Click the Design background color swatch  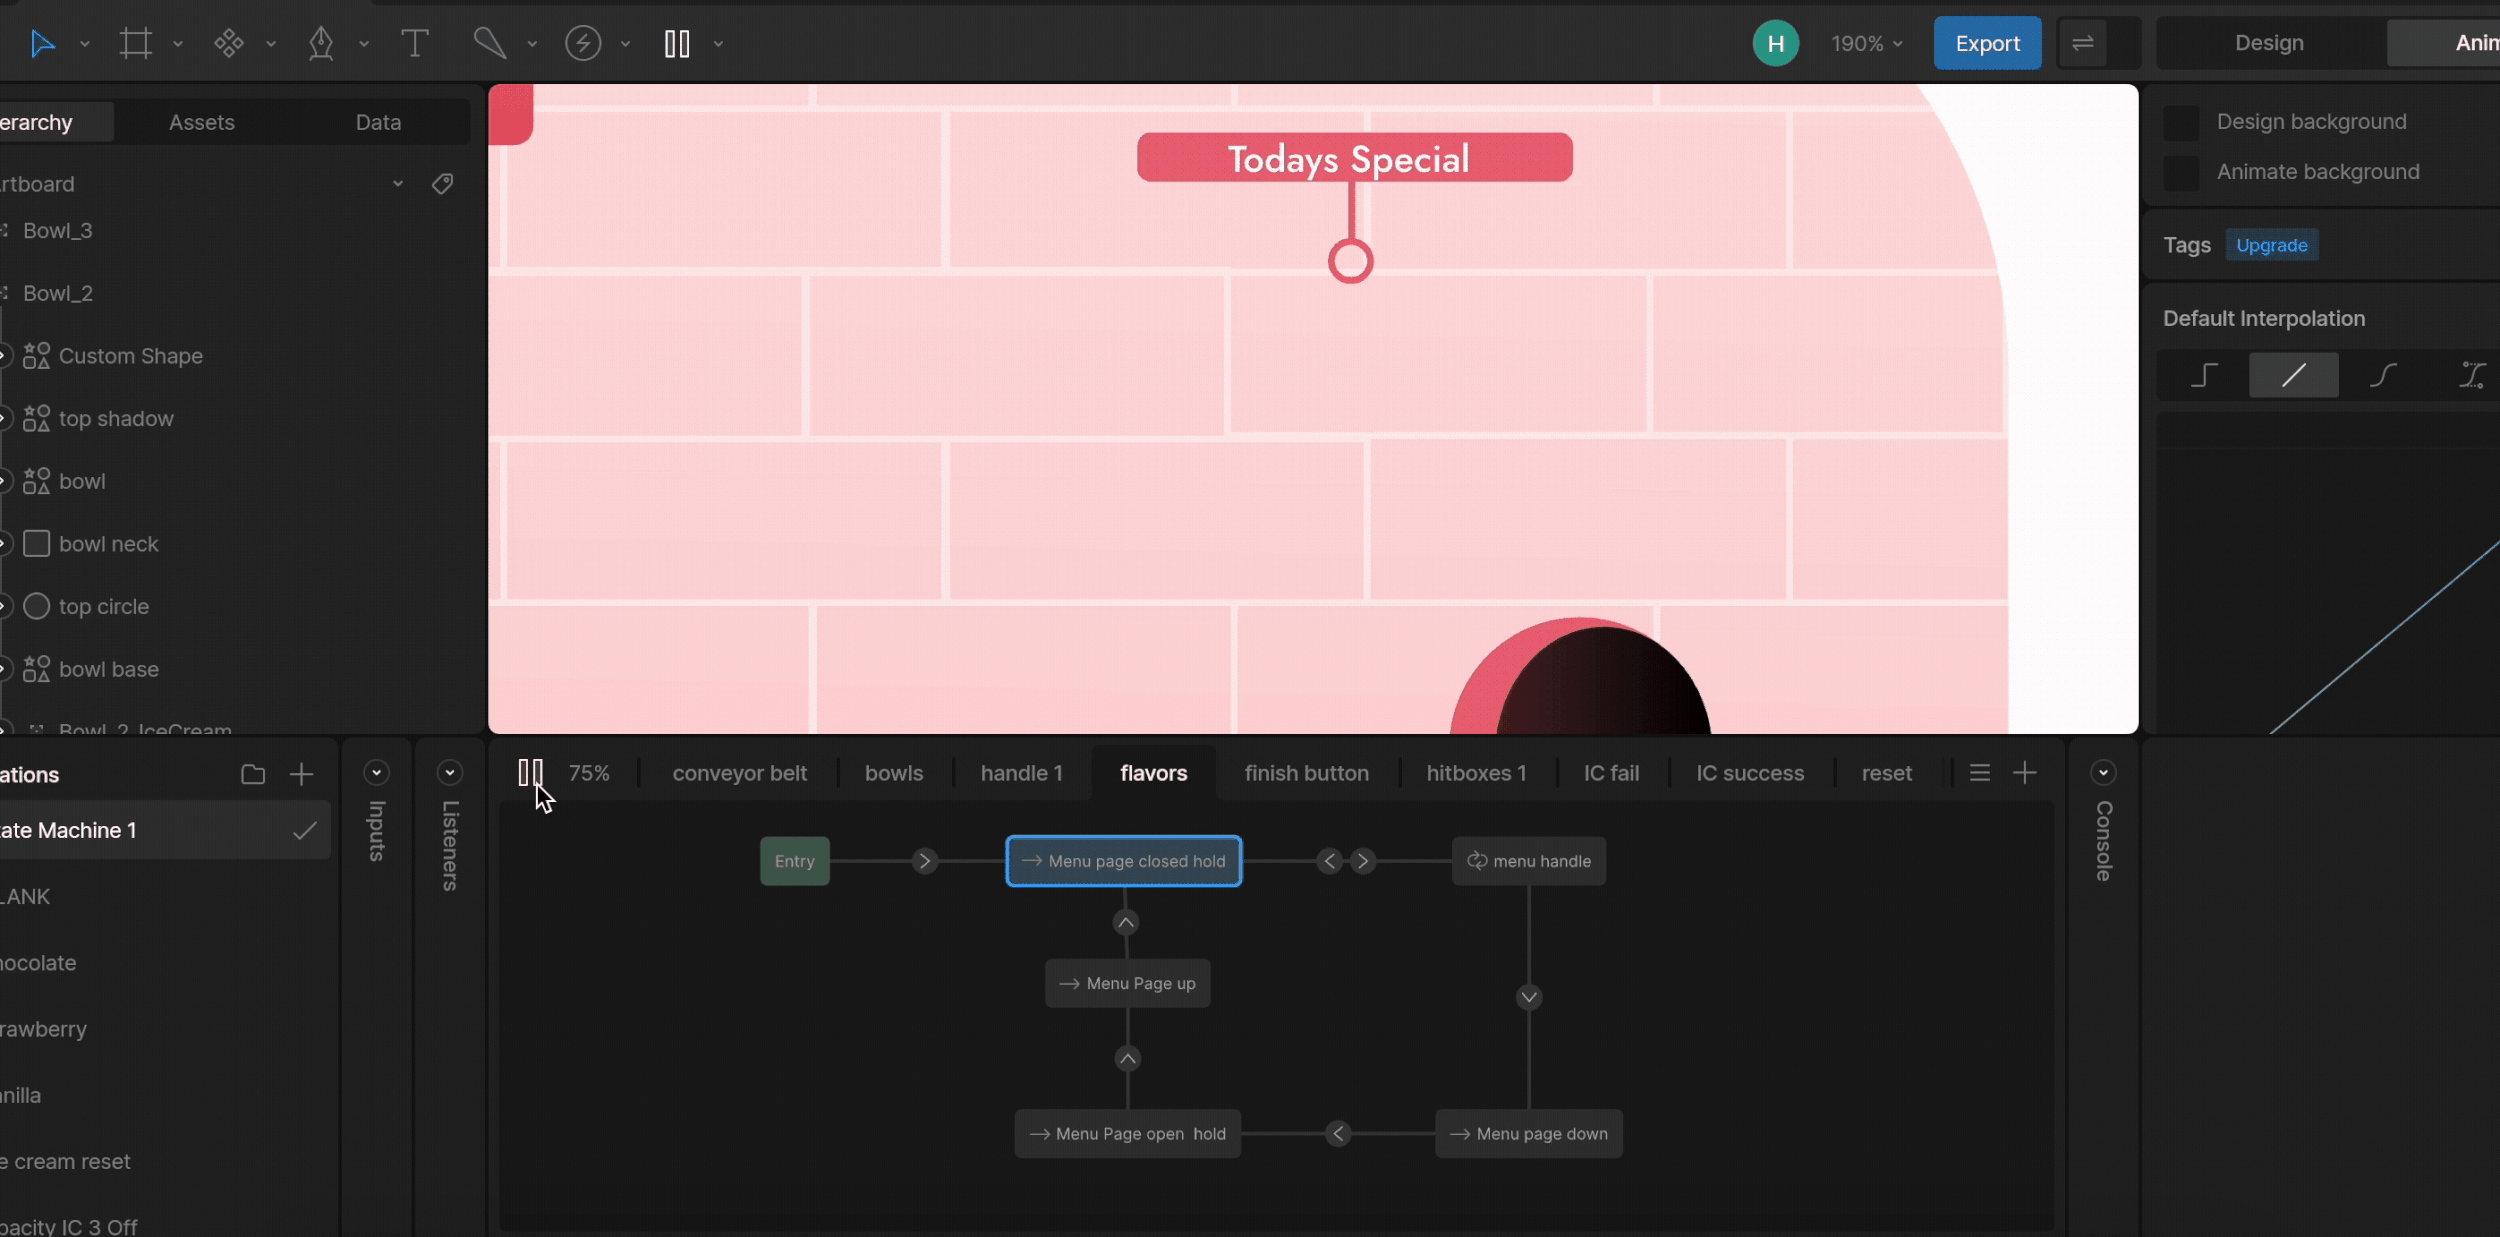tap(2181, 122)
